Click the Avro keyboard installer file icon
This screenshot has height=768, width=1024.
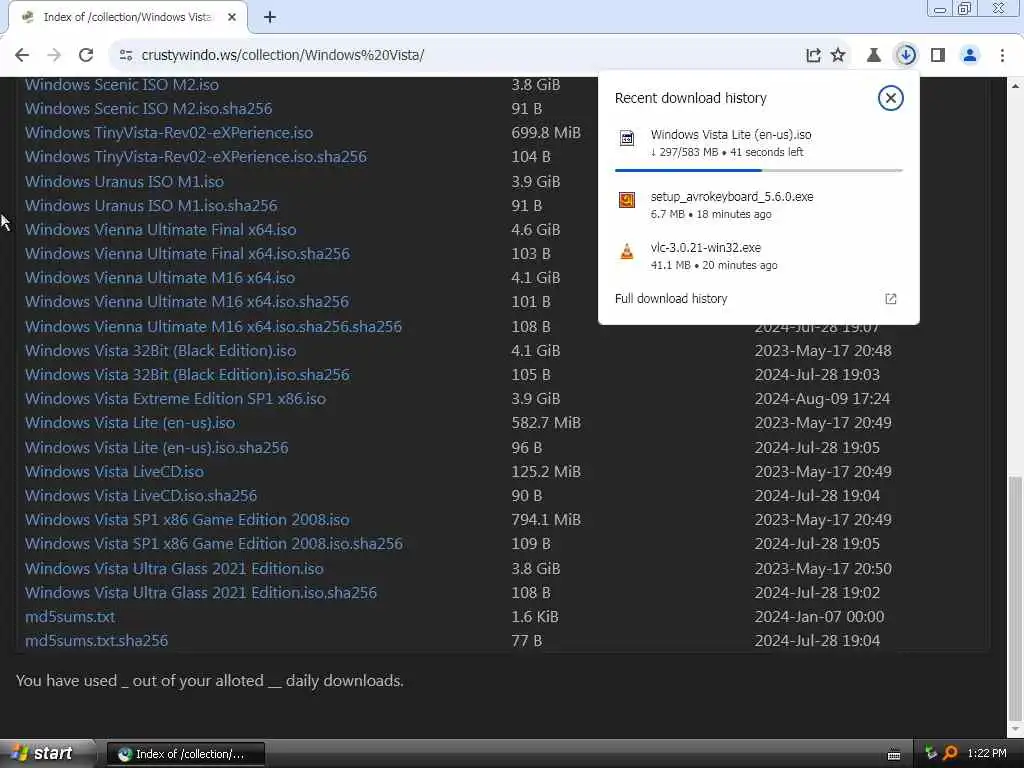(x=626, y=200)
